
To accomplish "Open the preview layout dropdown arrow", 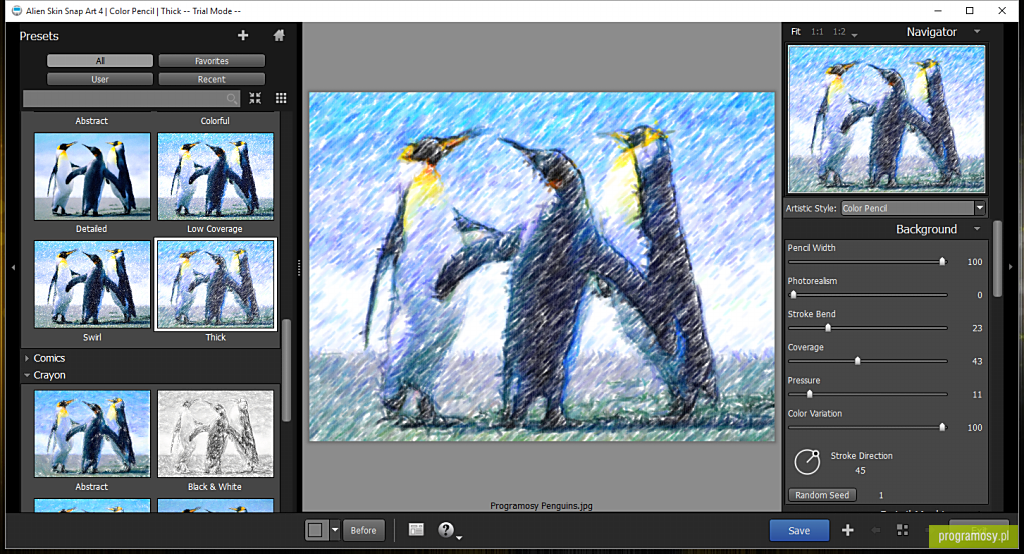I will pos(334,530).
